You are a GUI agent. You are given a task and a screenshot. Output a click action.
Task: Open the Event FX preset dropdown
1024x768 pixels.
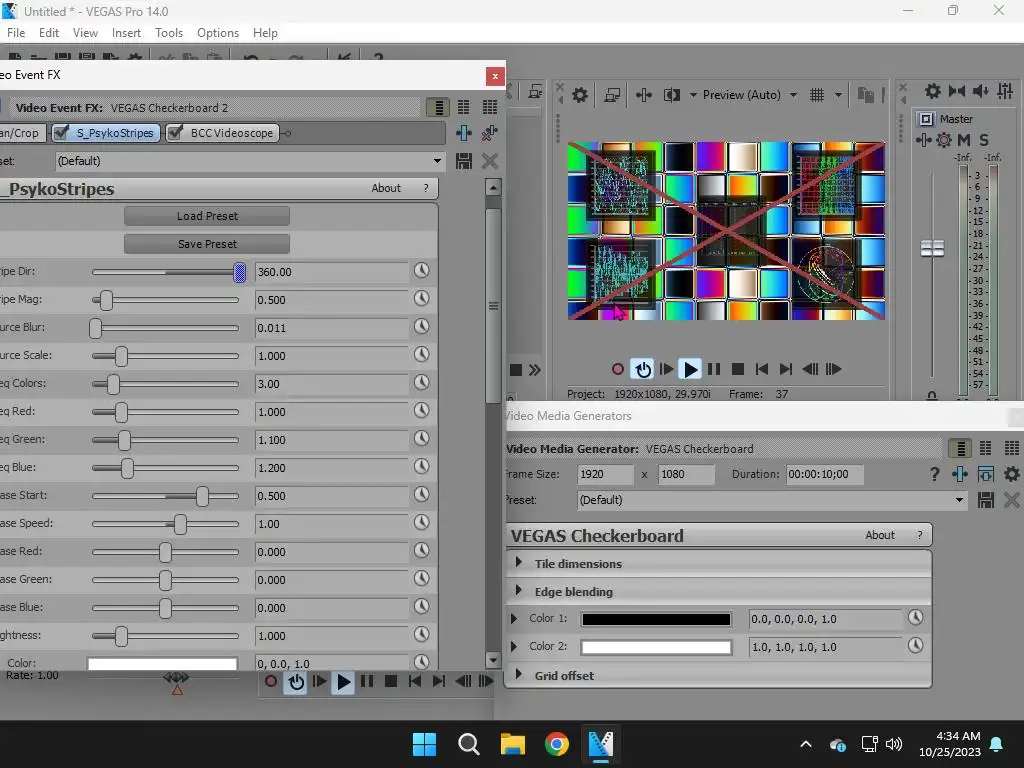coord(437,161)
